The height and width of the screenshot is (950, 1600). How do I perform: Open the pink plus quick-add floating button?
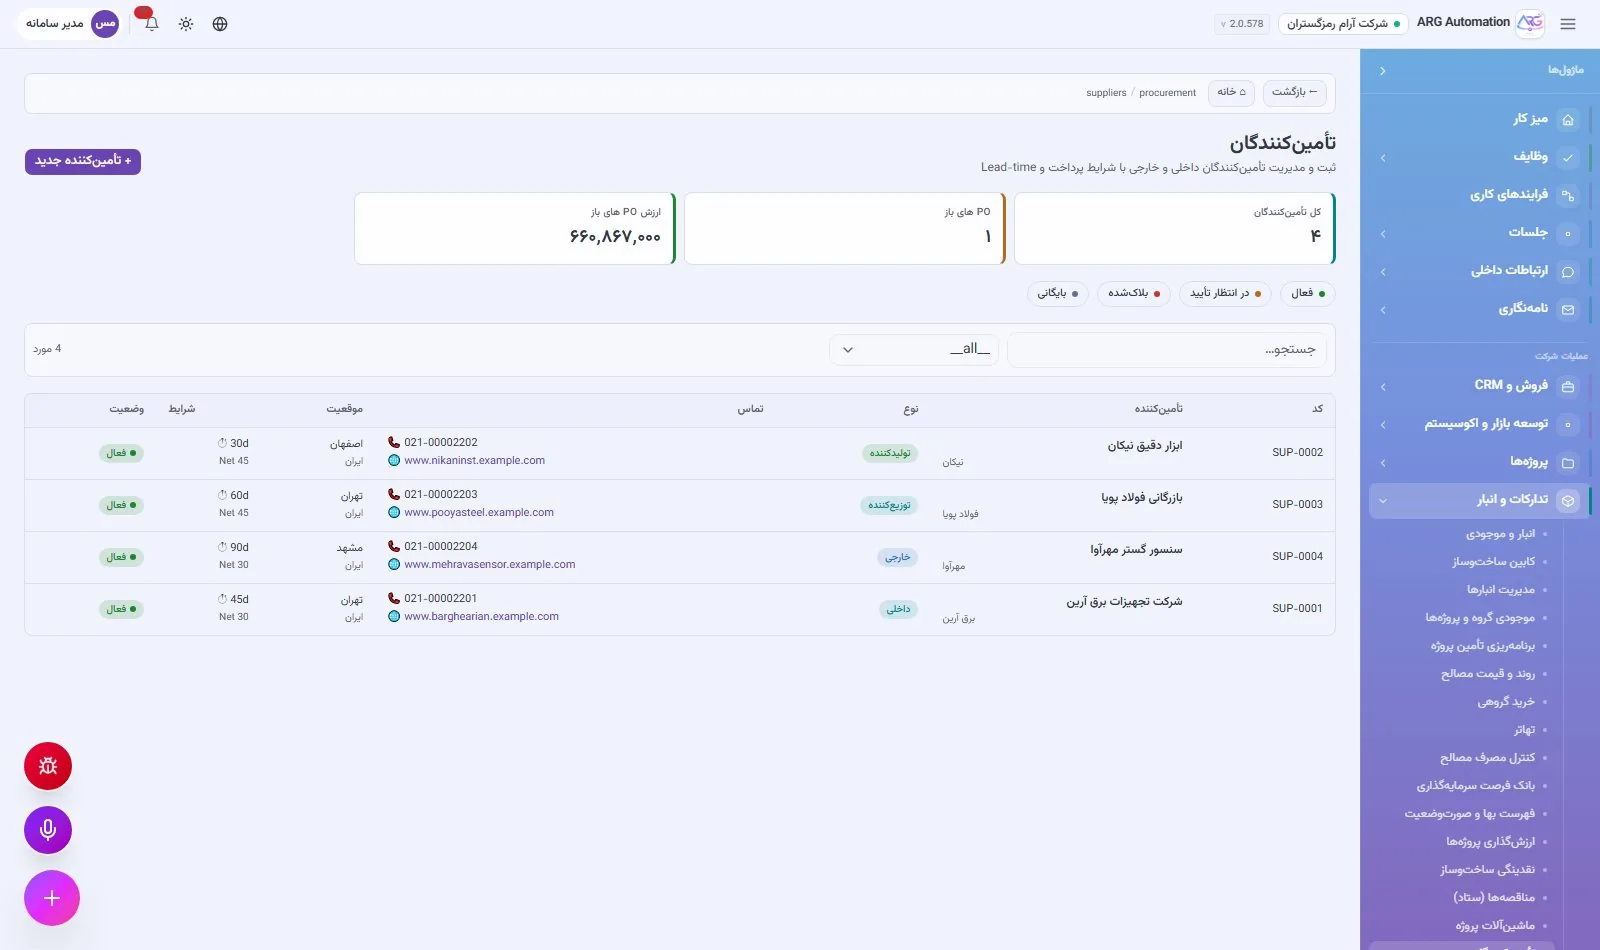point(52,898)
